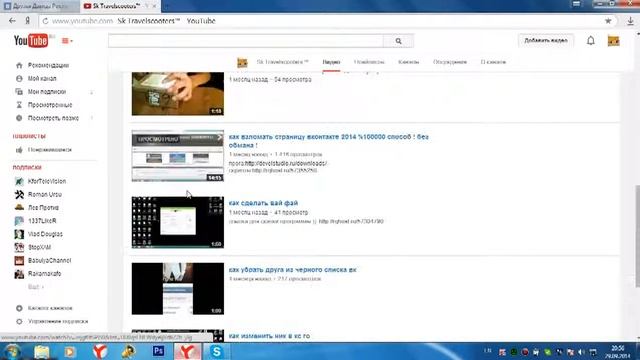Click the address bar showing www.youtube.com

(322, 21)
